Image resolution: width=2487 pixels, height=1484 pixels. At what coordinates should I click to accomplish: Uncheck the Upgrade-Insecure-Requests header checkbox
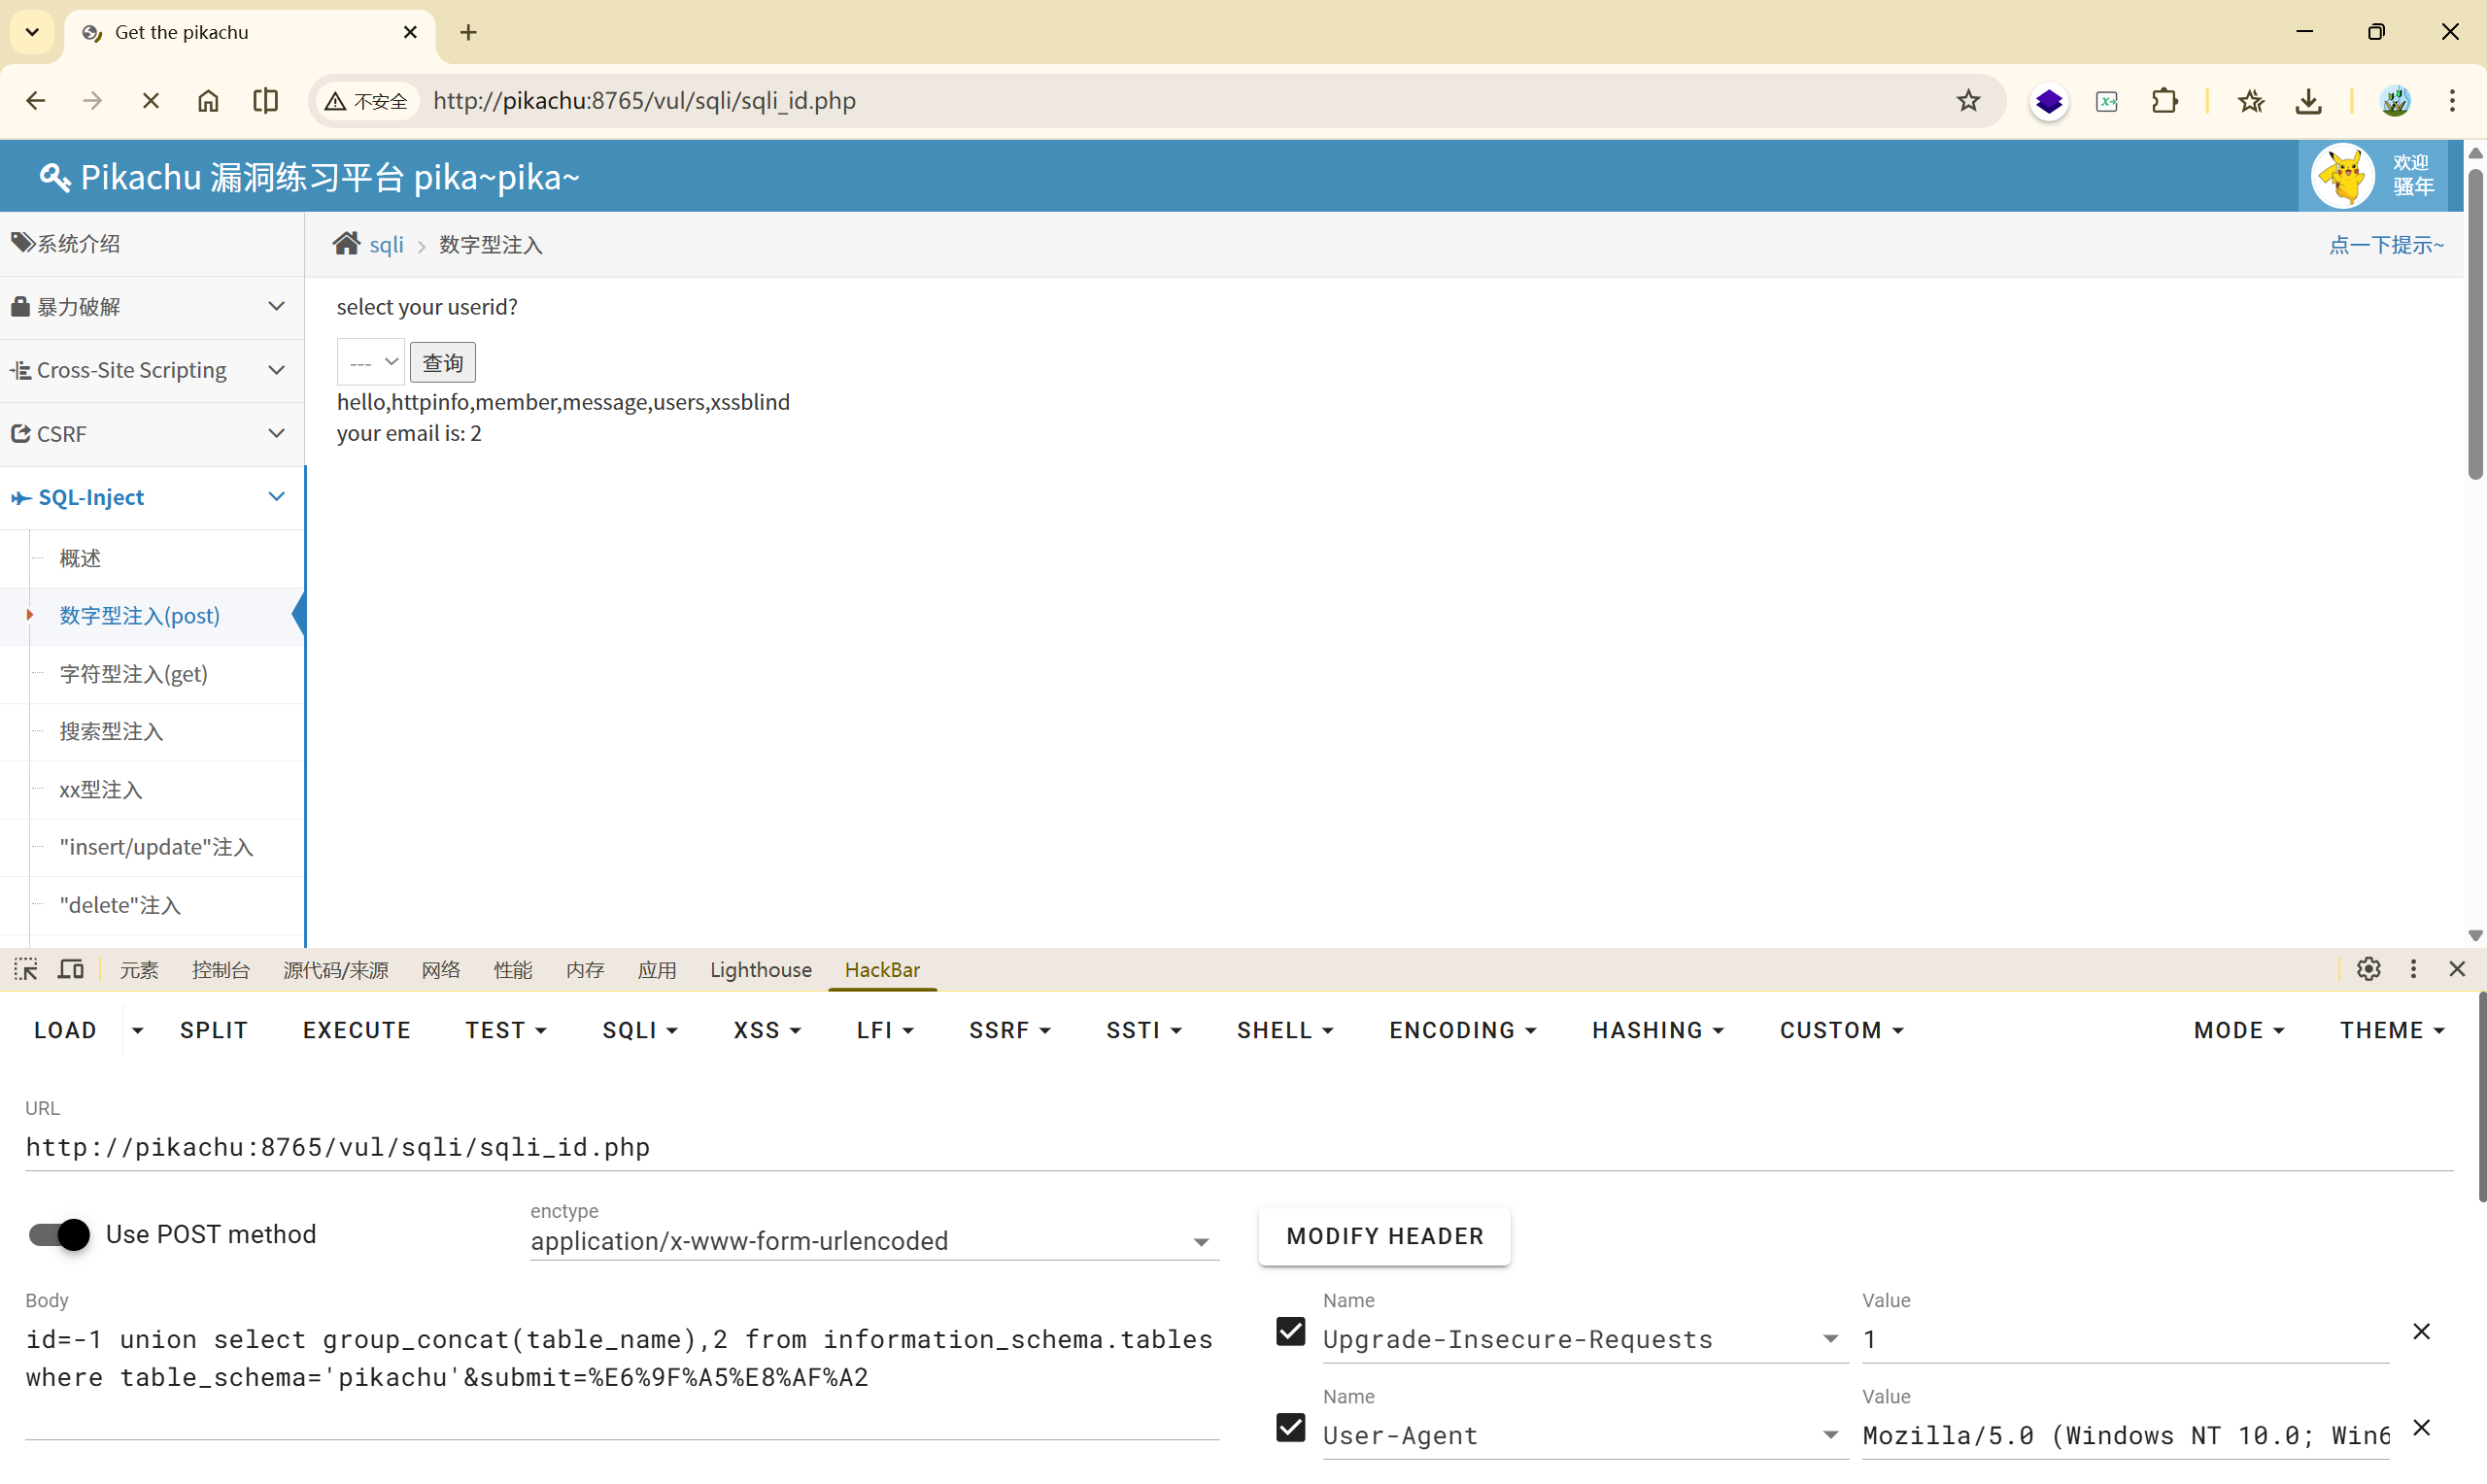click(1290, 1331)
